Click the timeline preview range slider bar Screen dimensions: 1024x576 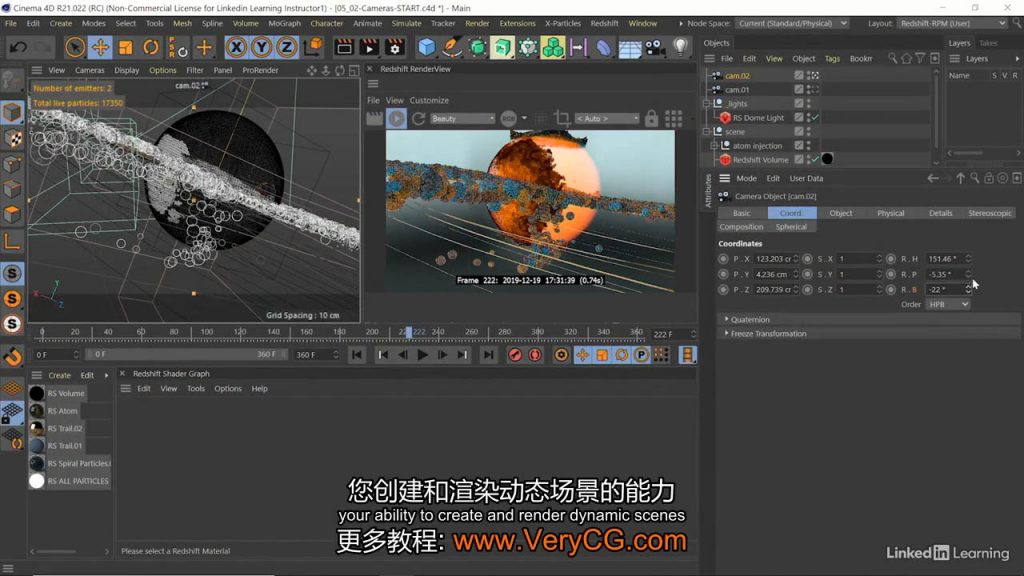[187, 355]
